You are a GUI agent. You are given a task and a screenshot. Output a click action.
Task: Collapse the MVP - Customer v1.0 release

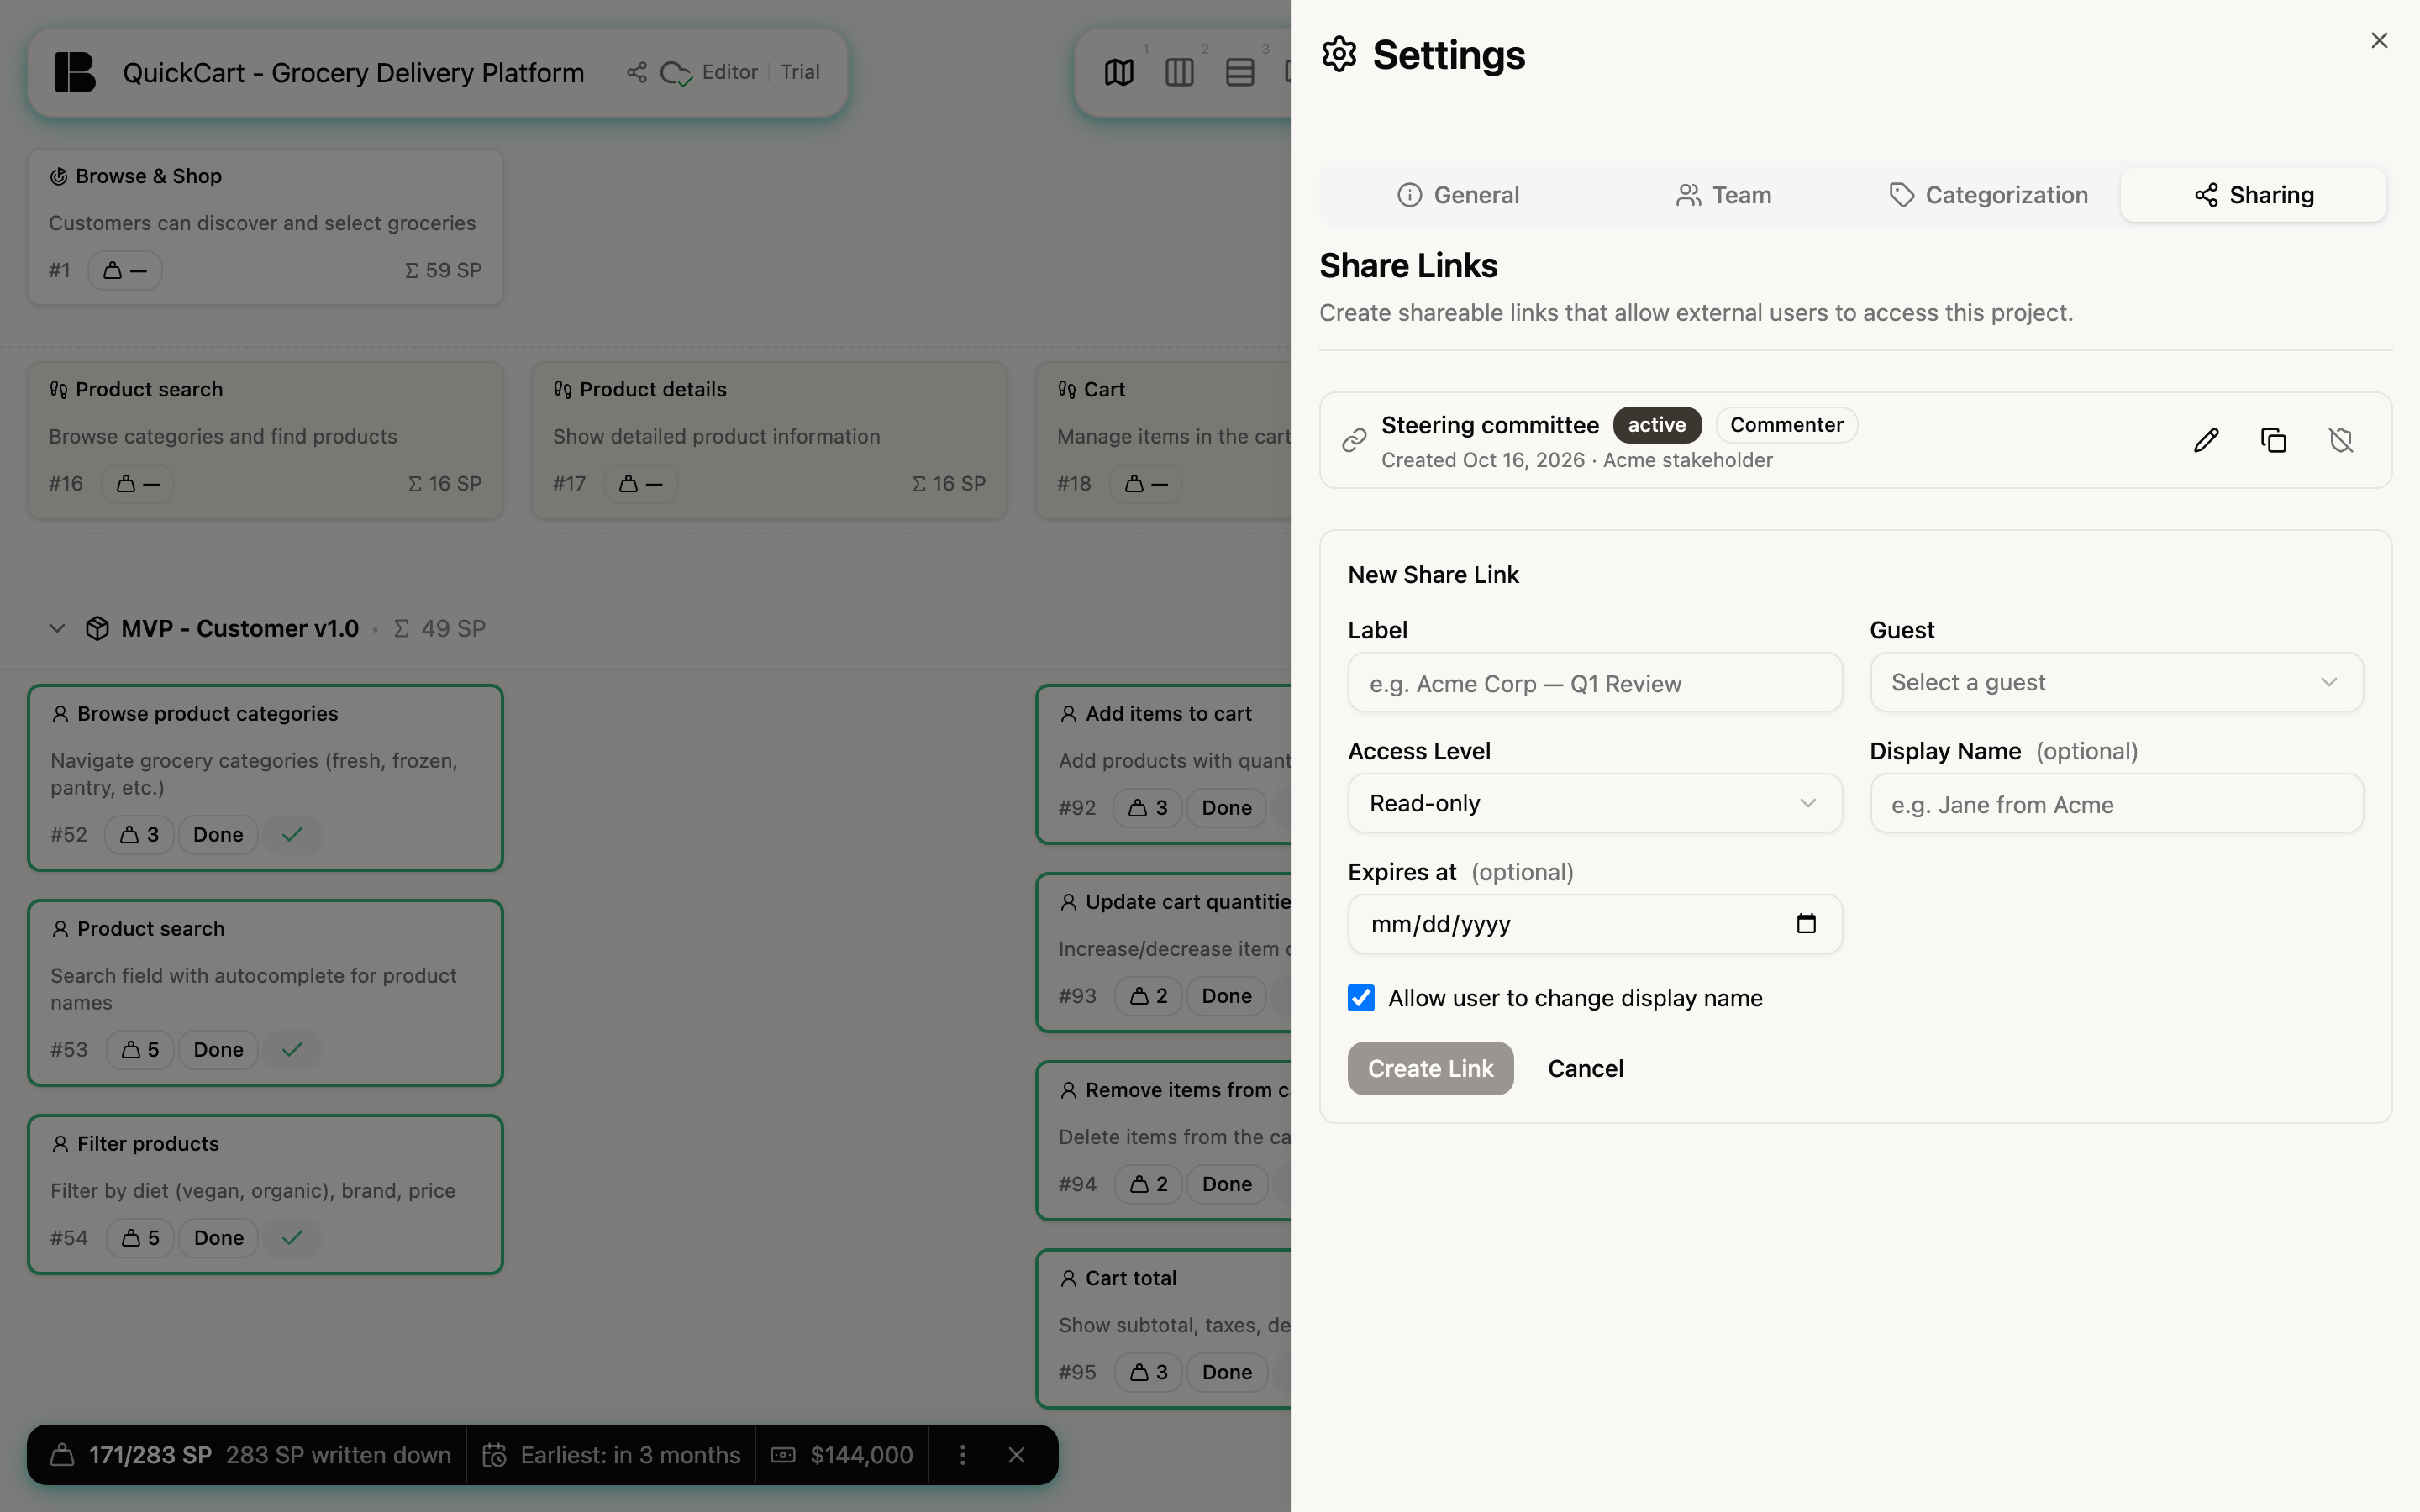tap(57, 628)
